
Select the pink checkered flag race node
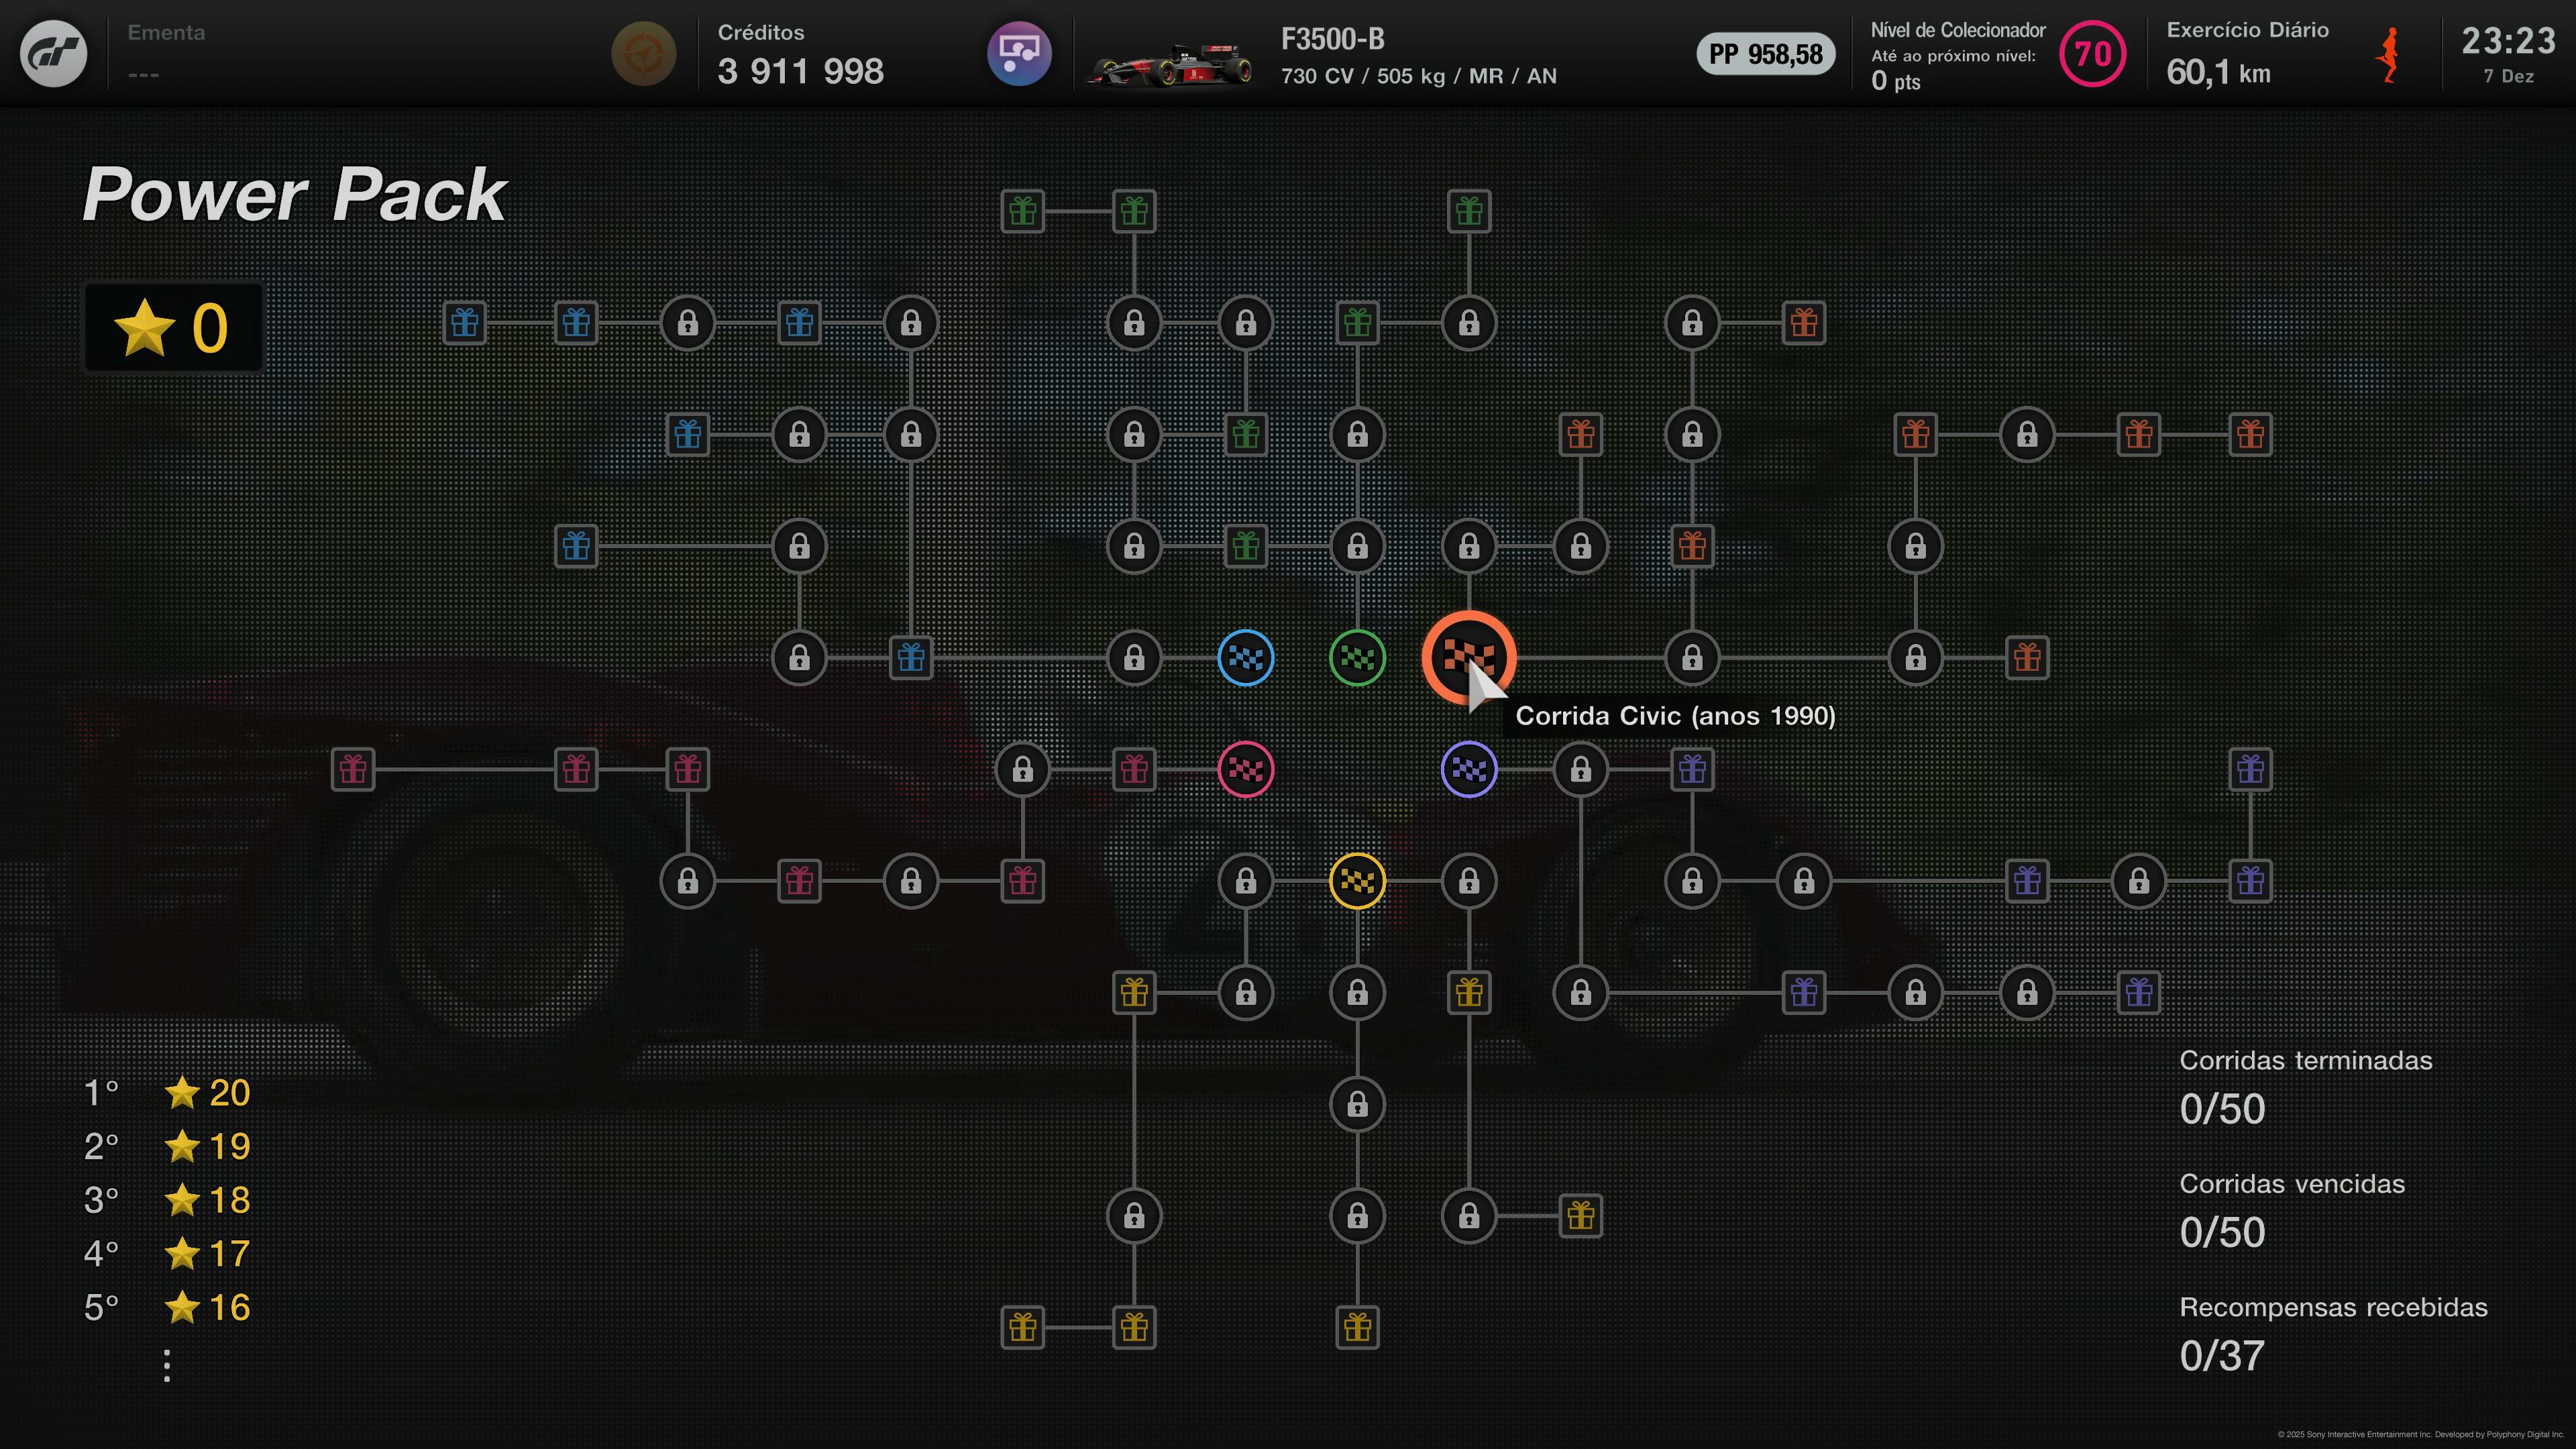(x=1245, y=769)
